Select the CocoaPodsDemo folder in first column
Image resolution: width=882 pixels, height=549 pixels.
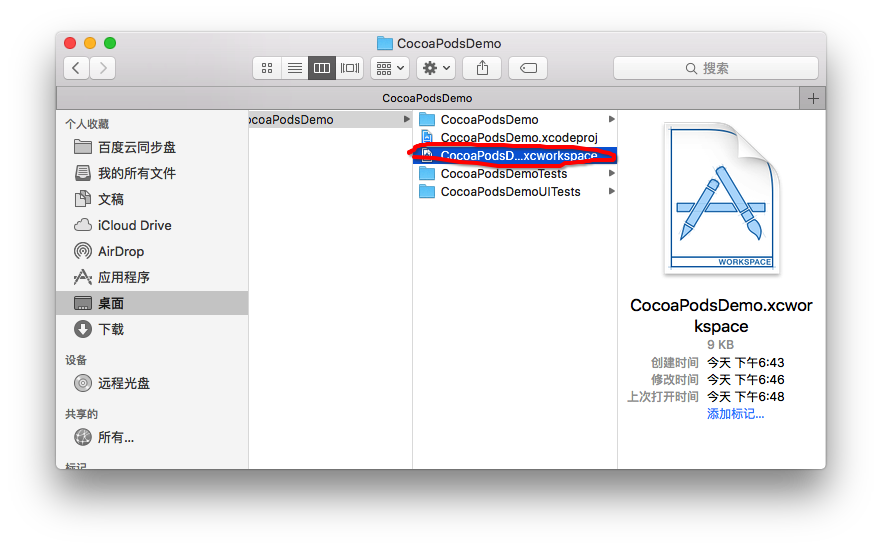[x=330, y=119]
